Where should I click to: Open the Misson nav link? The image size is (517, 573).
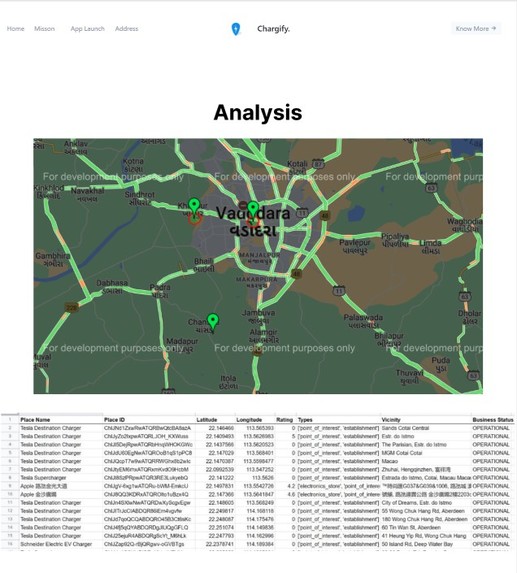coord(45,29)
